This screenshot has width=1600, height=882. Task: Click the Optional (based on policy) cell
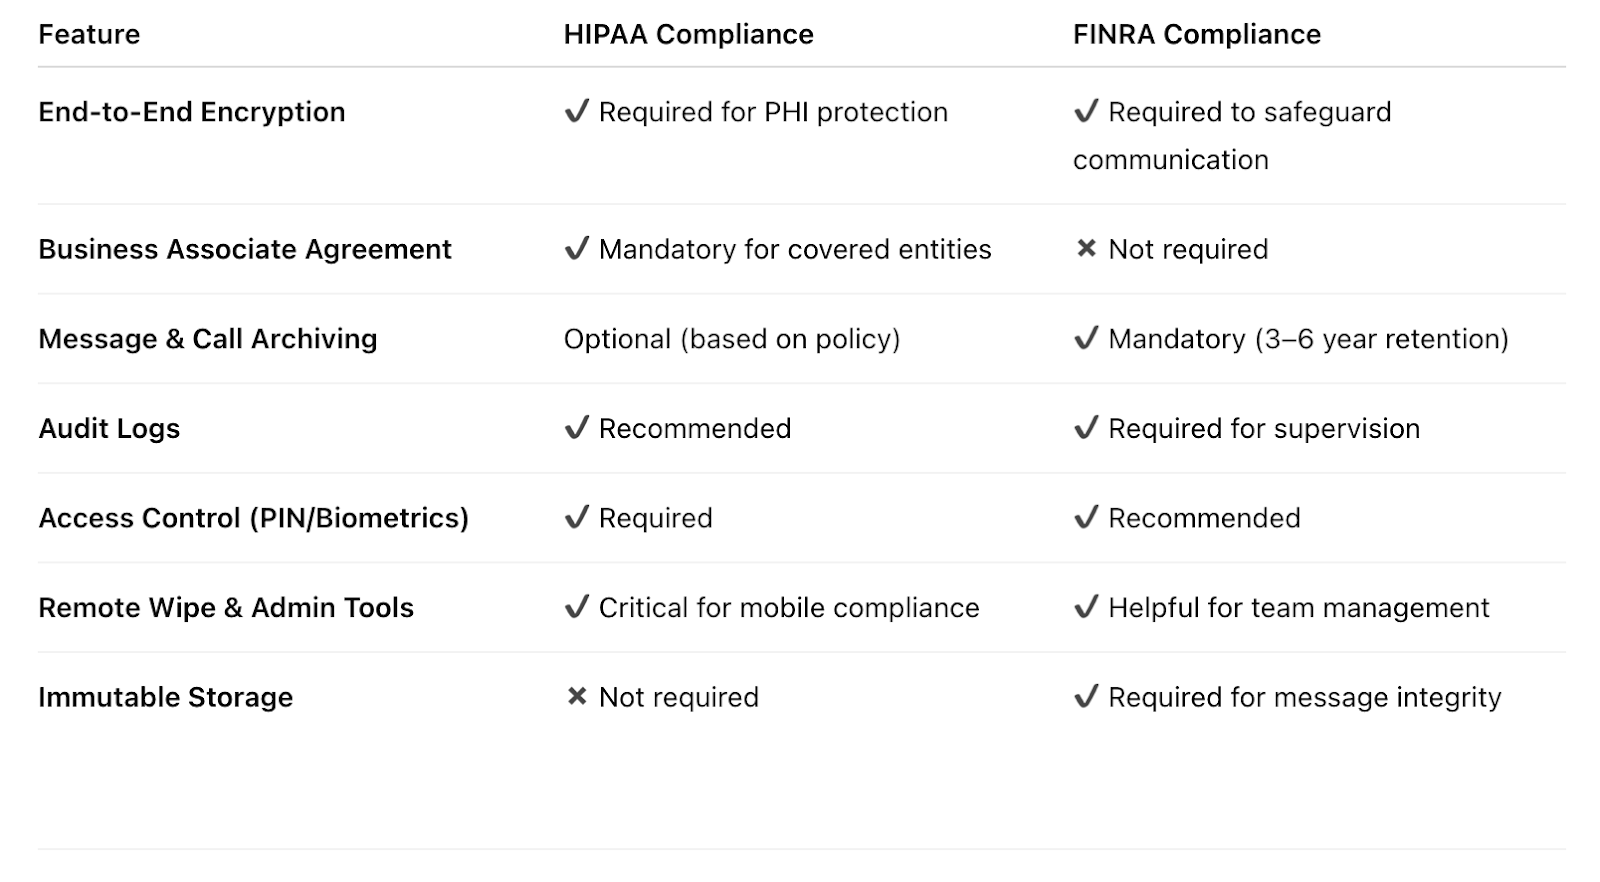[732, 339]
